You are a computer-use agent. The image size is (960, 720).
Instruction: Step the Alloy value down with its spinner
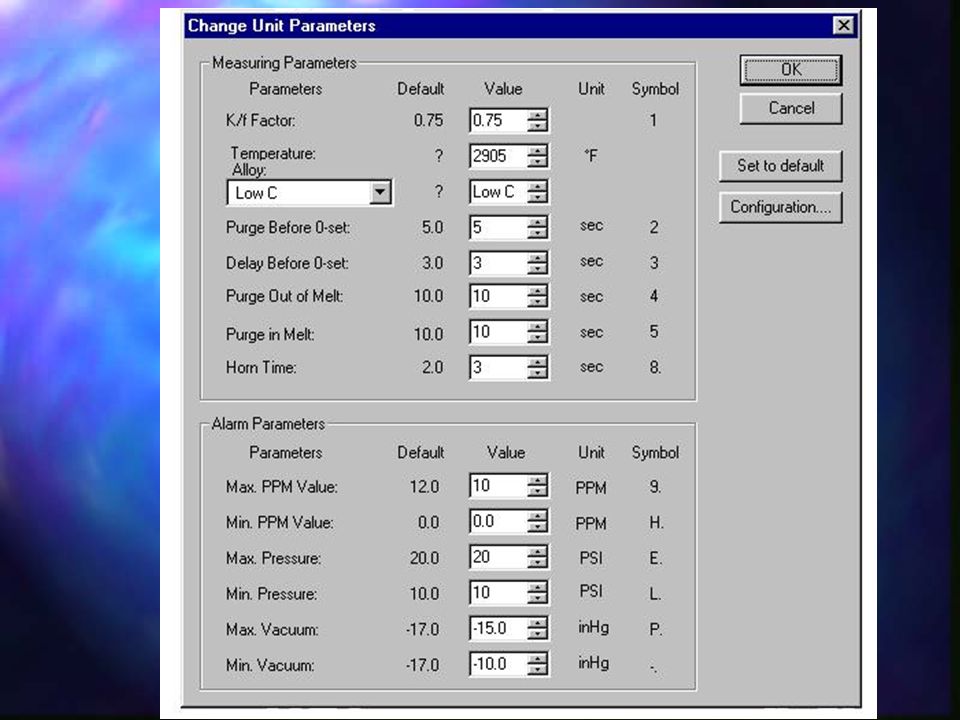538,197
